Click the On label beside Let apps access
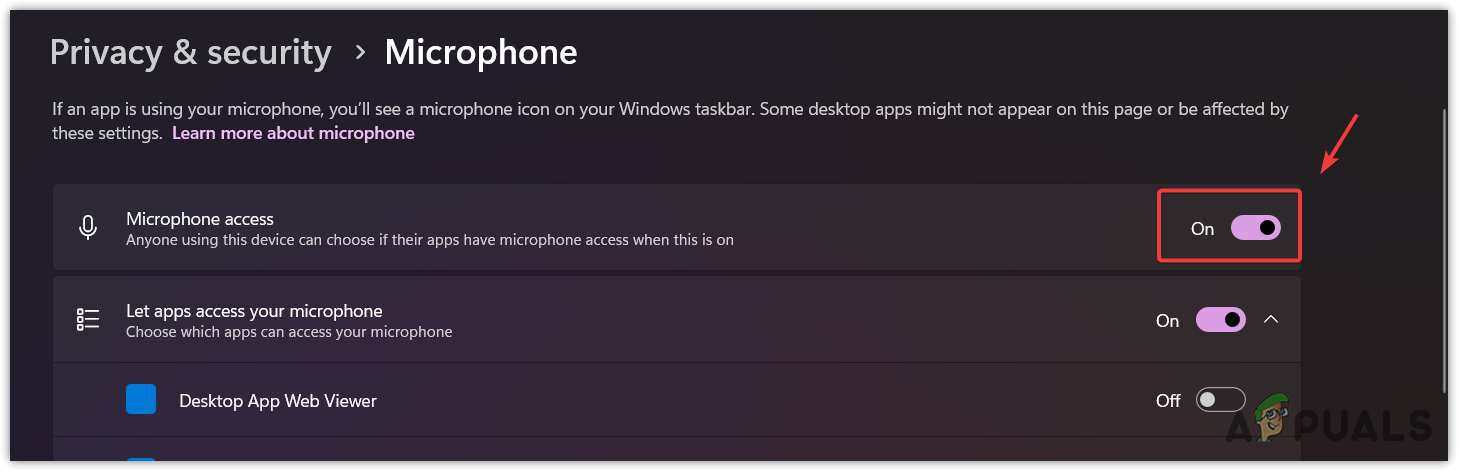The image size is (1458, 471). click(1167, 321)
